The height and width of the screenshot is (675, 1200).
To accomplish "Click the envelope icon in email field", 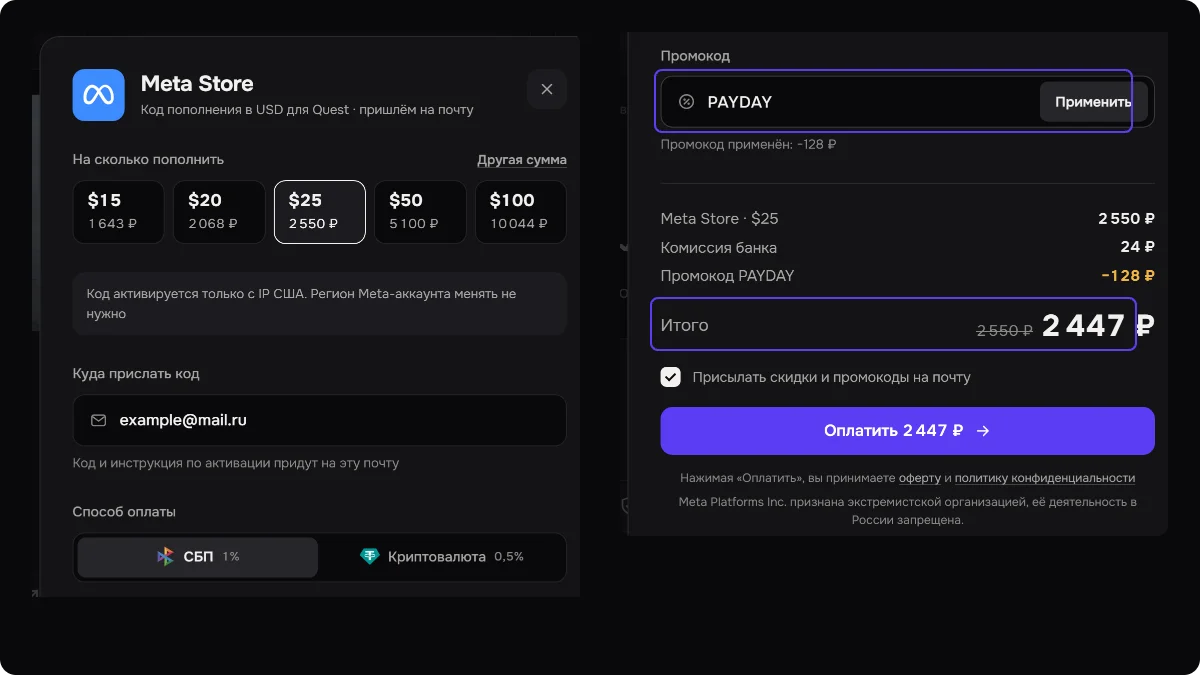I will pos(98,420).
